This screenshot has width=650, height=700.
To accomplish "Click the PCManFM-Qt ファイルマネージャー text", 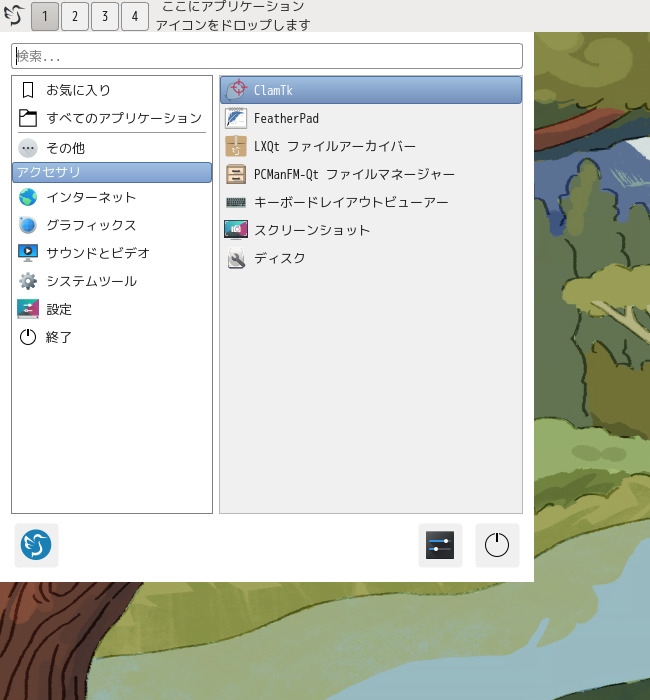I will pos(354,174).
